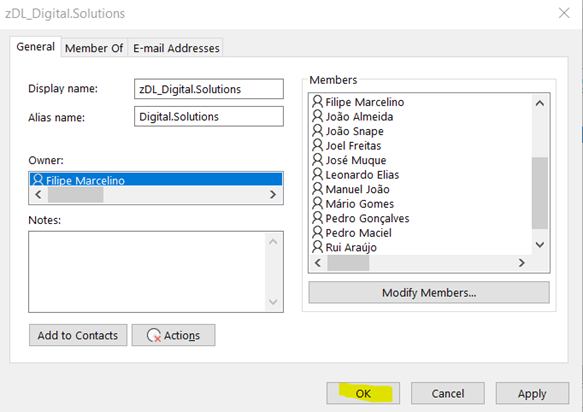
Task: Click the Owner box horizontal scrollbar thumb
Action: [75, 194]
